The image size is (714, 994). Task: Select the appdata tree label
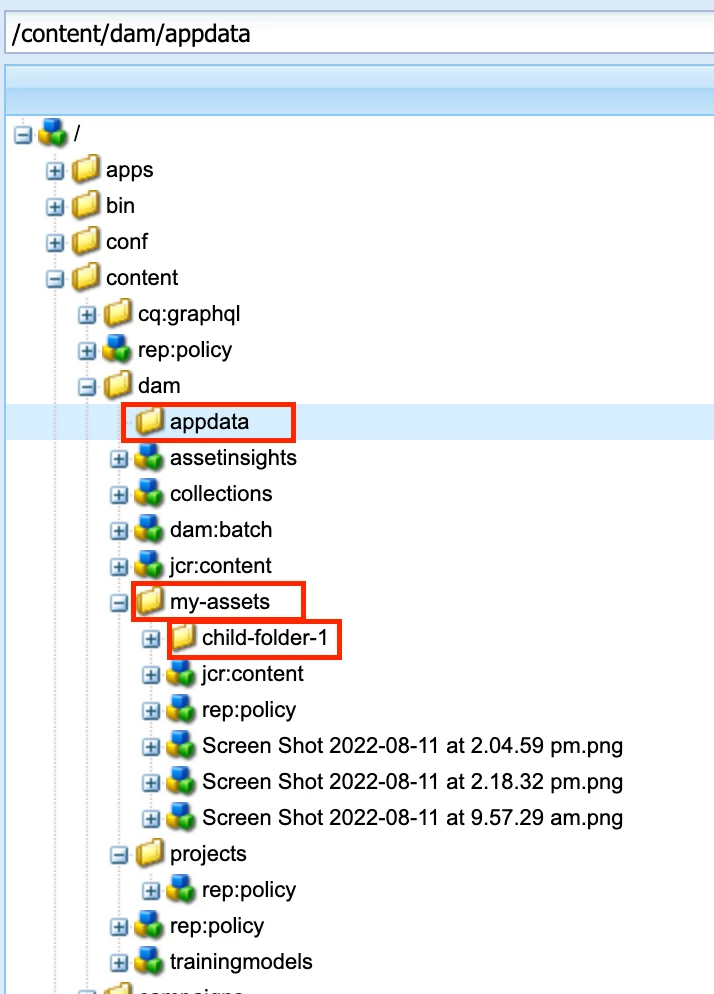(x=209, y=422)
